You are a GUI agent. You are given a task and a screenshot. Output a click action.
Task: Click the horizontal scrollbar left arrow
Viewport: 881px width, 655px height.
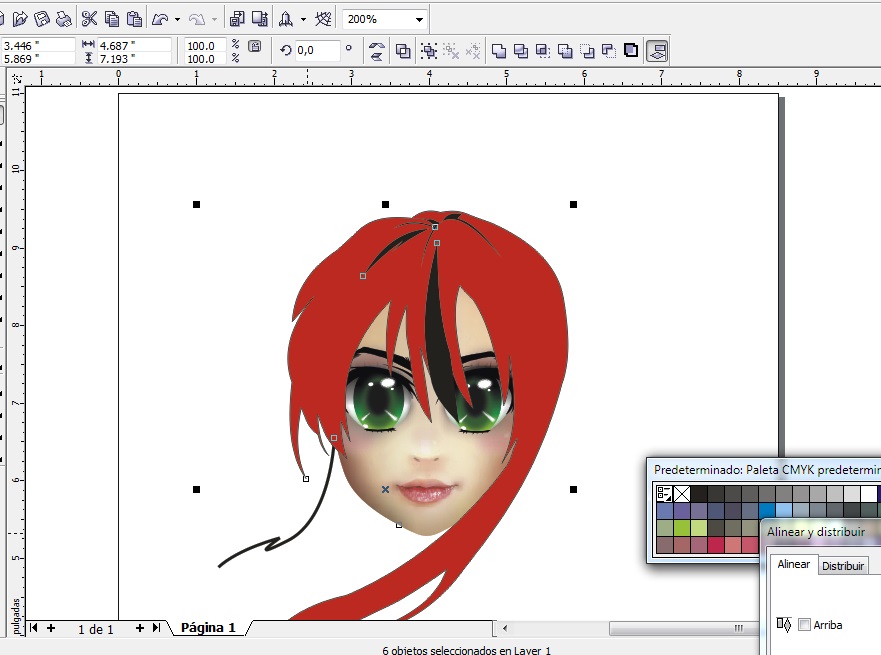click(504, 628)
